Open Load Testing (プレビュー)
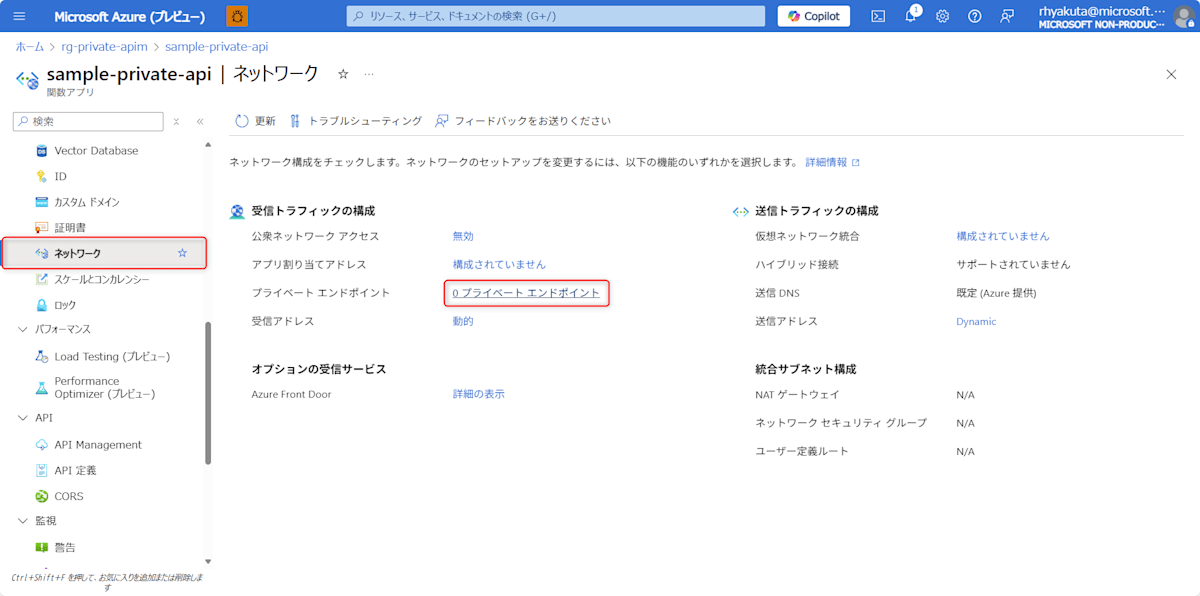1200x596 pixels. 112,356
